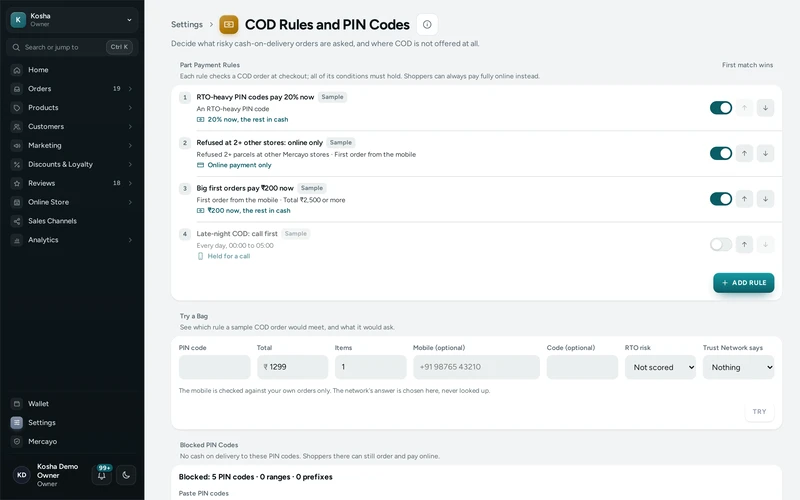The height and width of the screenshot is (500, 800).
Task: Open the Trust Network says dropdown
Action: tap(738, 367)
